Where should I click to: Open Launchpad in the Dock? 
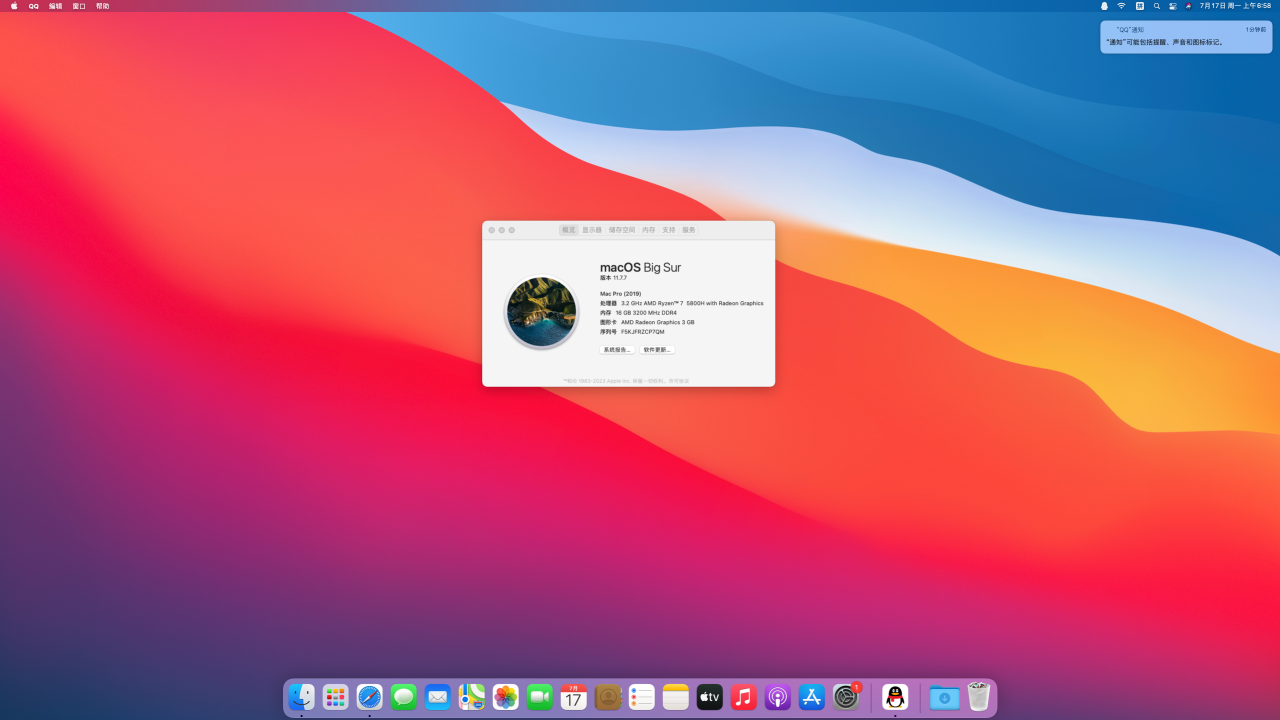click(x=336, y=697)
